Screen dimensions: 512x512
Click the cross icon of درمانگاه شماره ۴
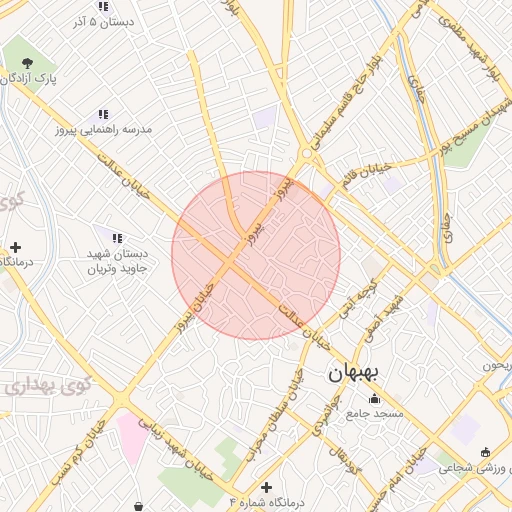point(266,487)
